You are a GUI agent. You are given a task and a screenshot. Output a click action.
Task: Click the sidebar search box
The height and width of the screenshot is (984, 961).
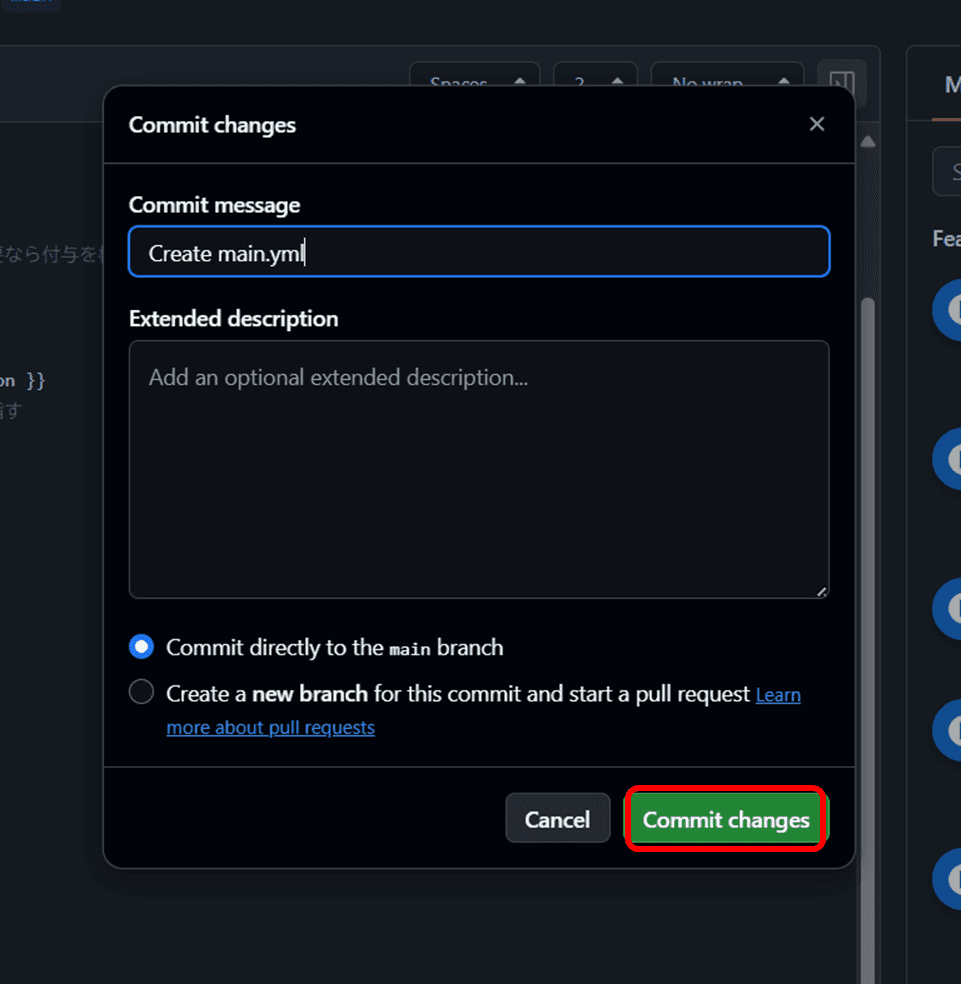[949, 171]
